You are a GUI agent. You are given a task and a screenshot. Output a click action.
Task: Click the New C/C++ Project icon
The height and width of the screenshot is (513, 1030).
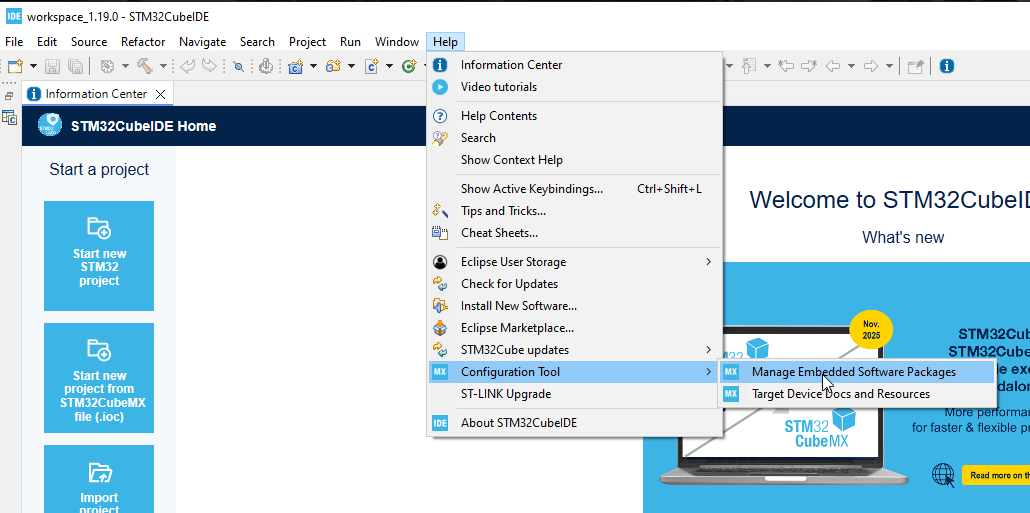tap(296, 66)
